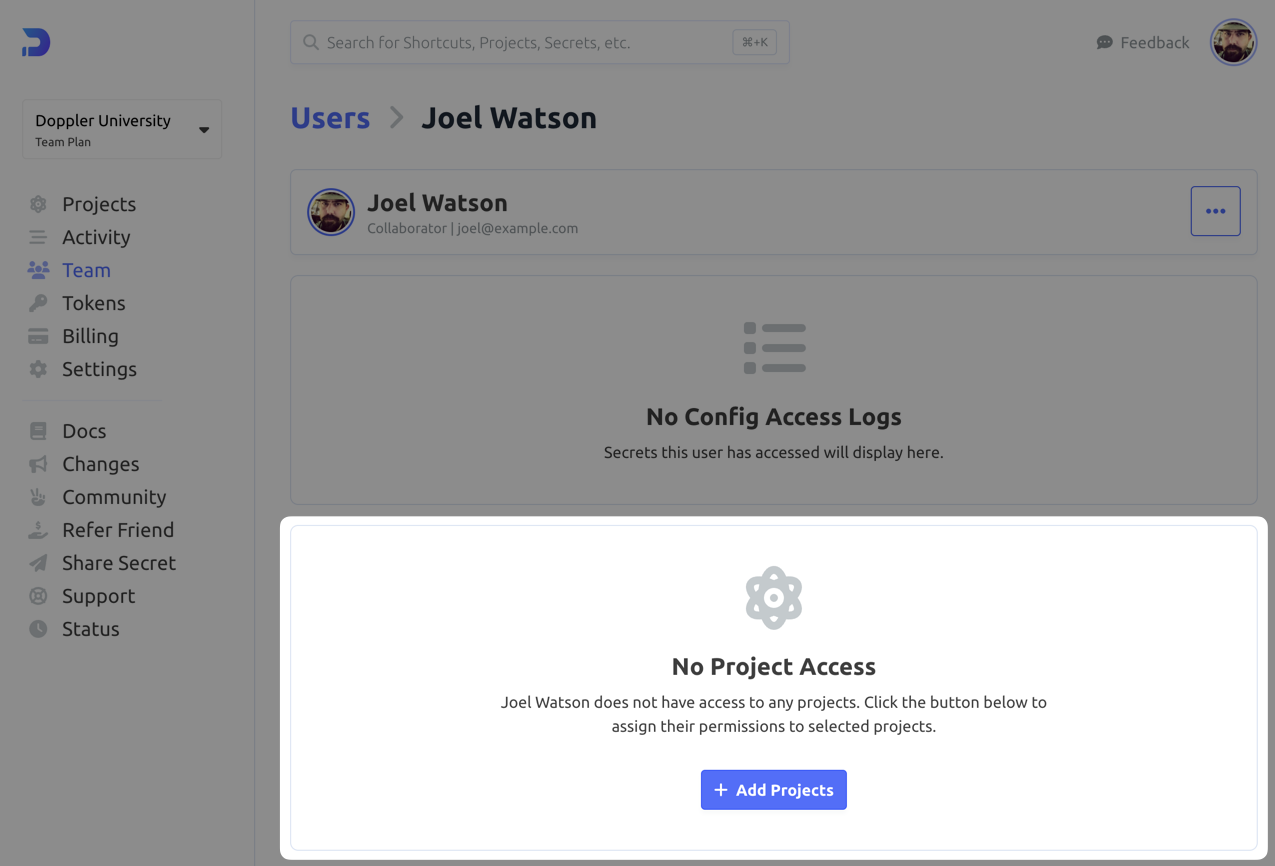Image resolution: width=1275 pixels, height=866 pixels.
Task: Click the Refer Friend icon
Action: (38, 530)
